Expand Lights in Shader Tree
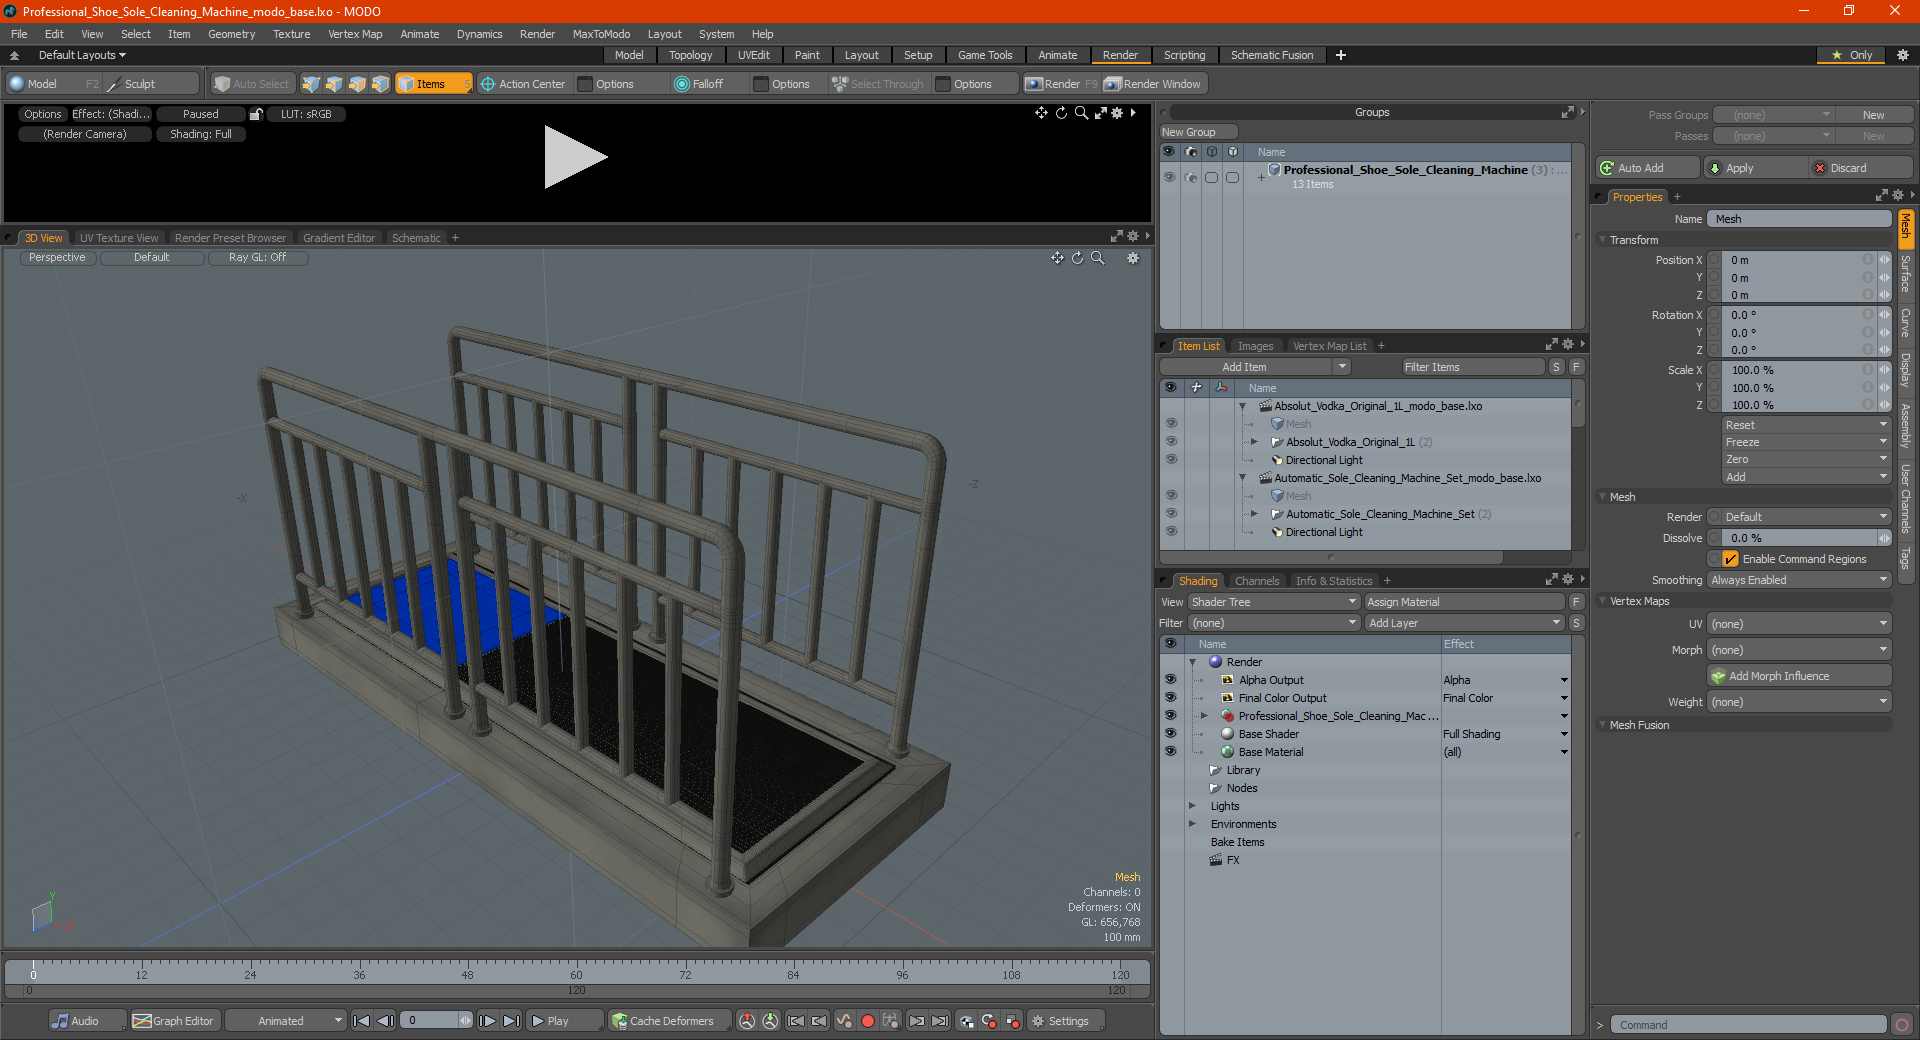1920x1040 pixels. (x=1192, y=806)
